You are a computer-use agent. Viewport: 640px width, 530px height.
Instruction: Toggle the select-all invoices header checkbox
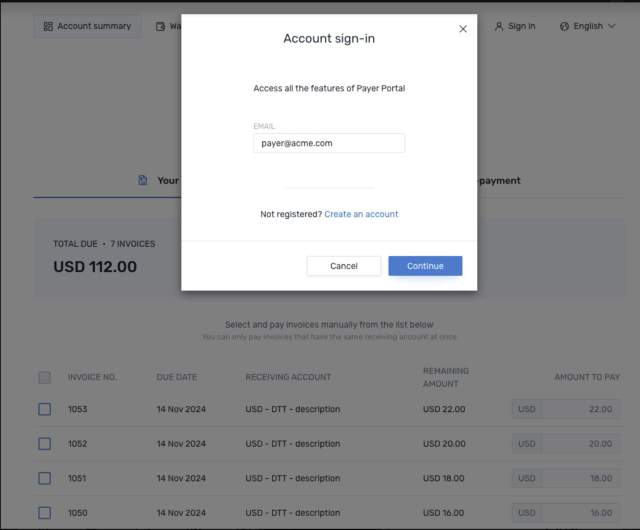click(44, 377)
